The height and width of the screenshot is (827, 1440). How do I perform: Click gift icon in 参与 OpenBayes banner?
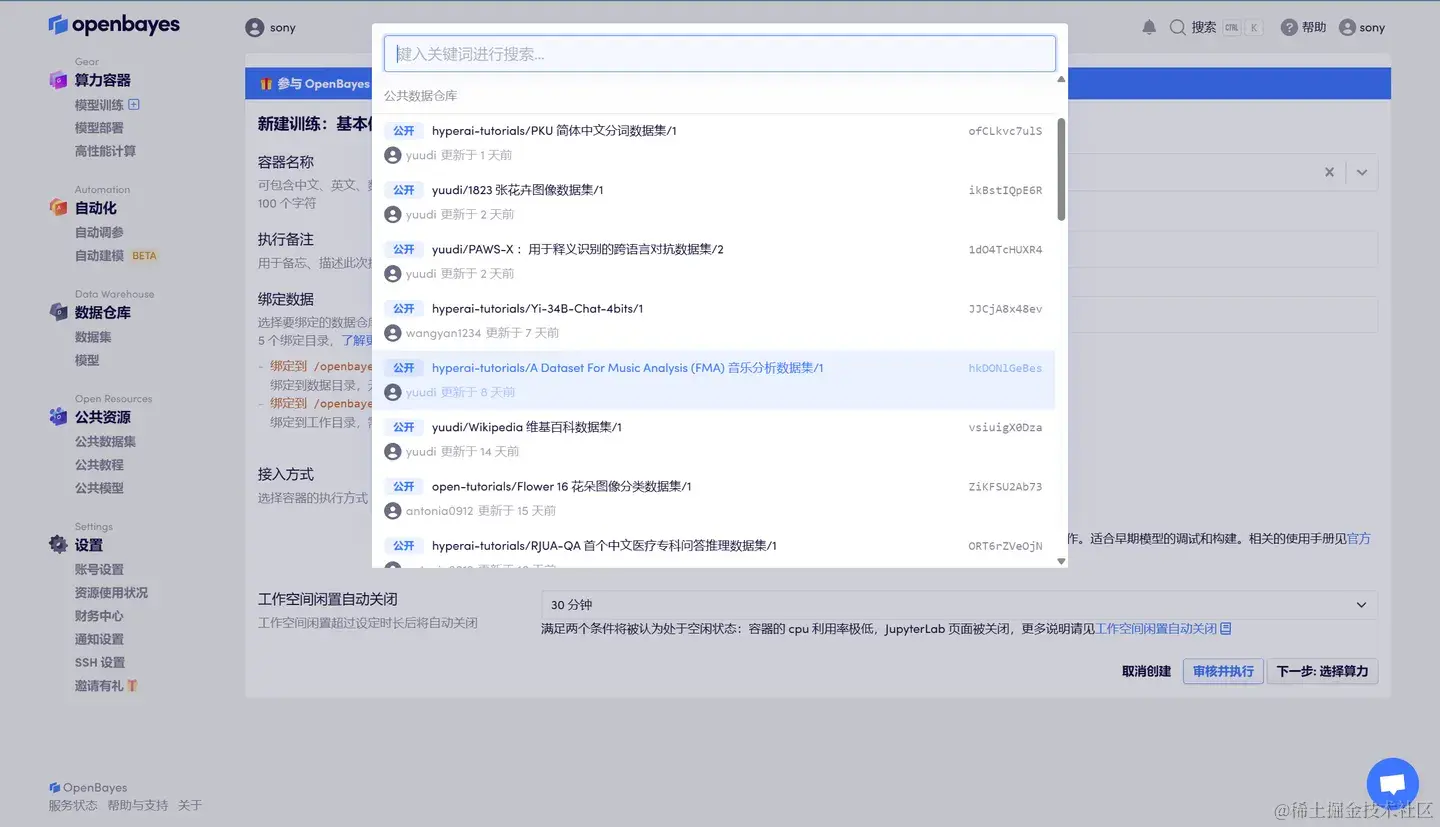(x=266, y=84)
